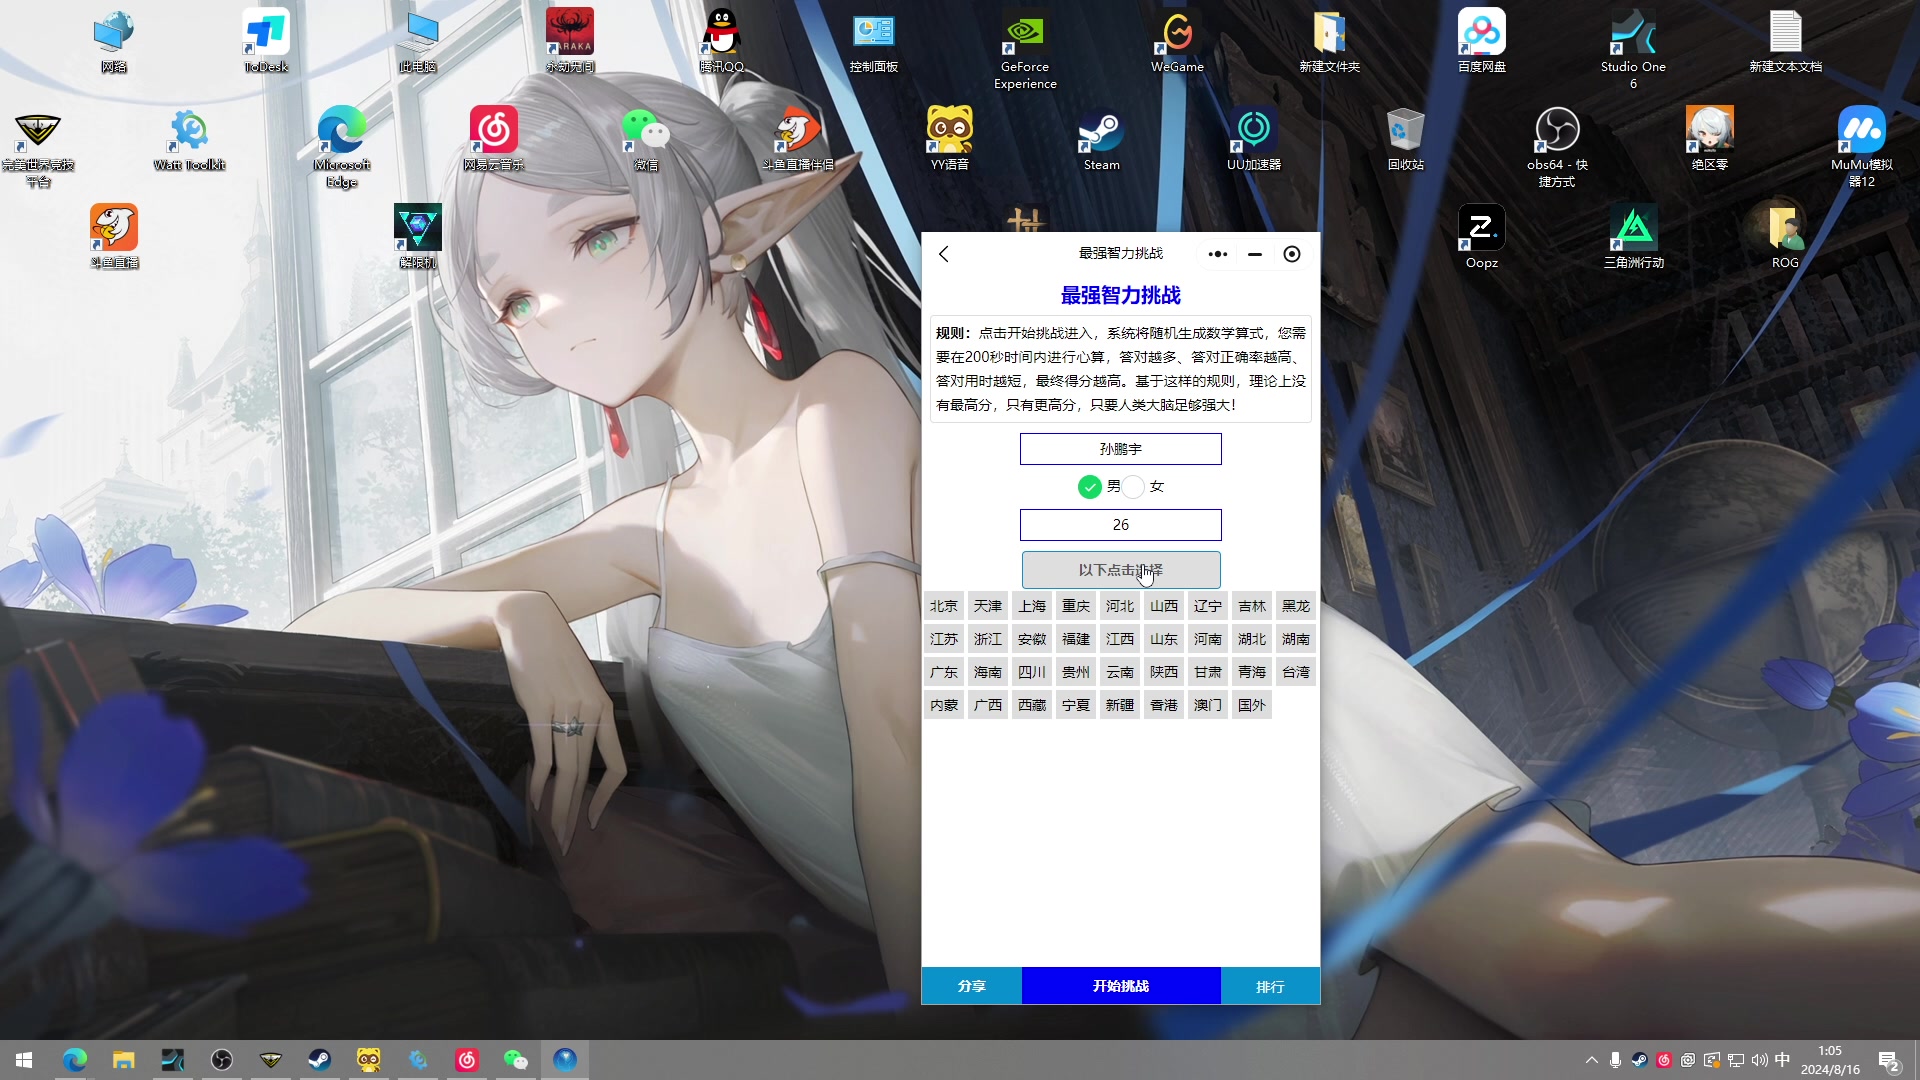The width and height of the screenshot is (1920, 1080).
Task: Click the 排行 ranking tab
Action: pyautogui.click(x=1270, y=986)
